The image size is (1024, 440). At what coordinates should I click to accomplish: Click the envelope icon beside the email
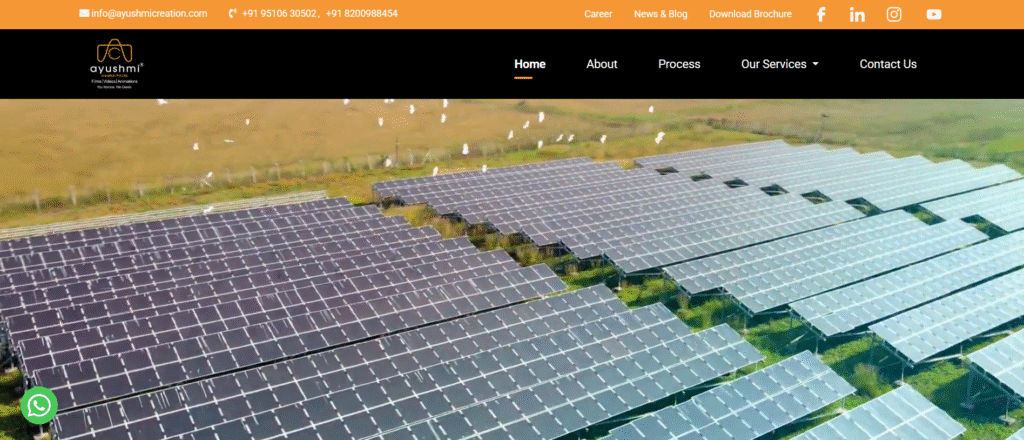tap(84, 13)
